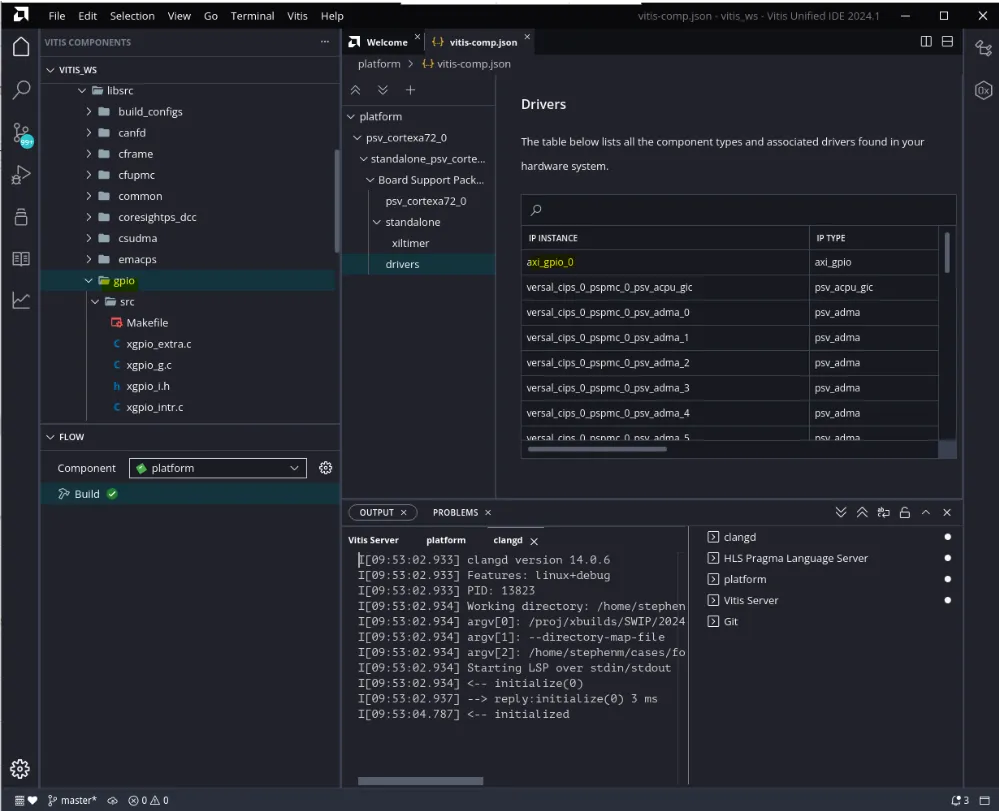Click the split editor layout icon
999x811 pixels.
(926, 42)
